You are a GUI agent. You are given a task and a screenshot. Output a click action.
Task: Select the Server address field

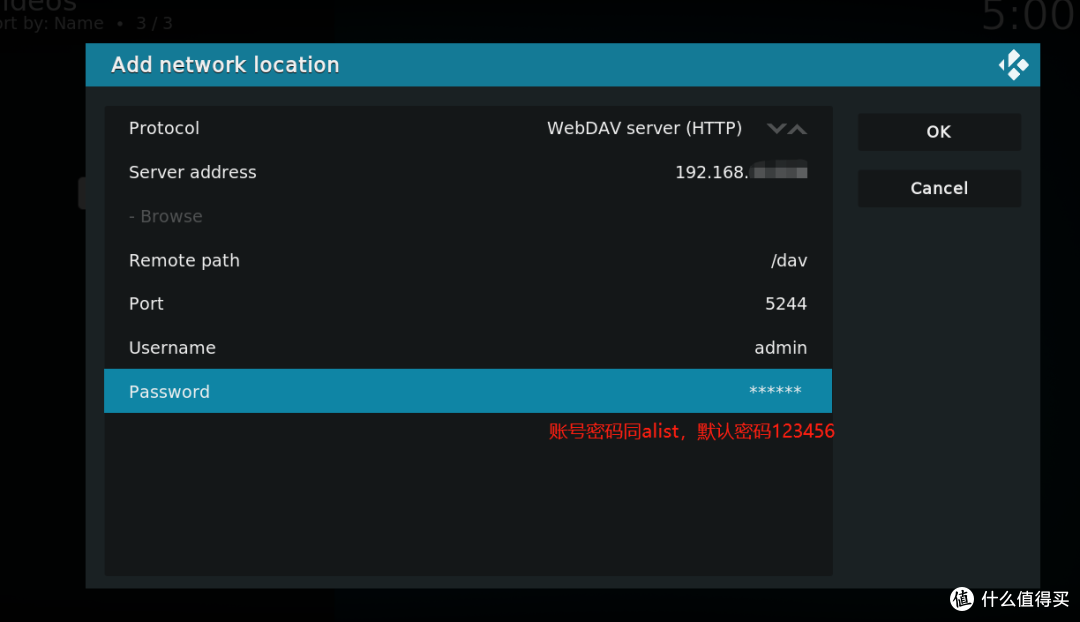pyautogui.click(x=192, y=172)
